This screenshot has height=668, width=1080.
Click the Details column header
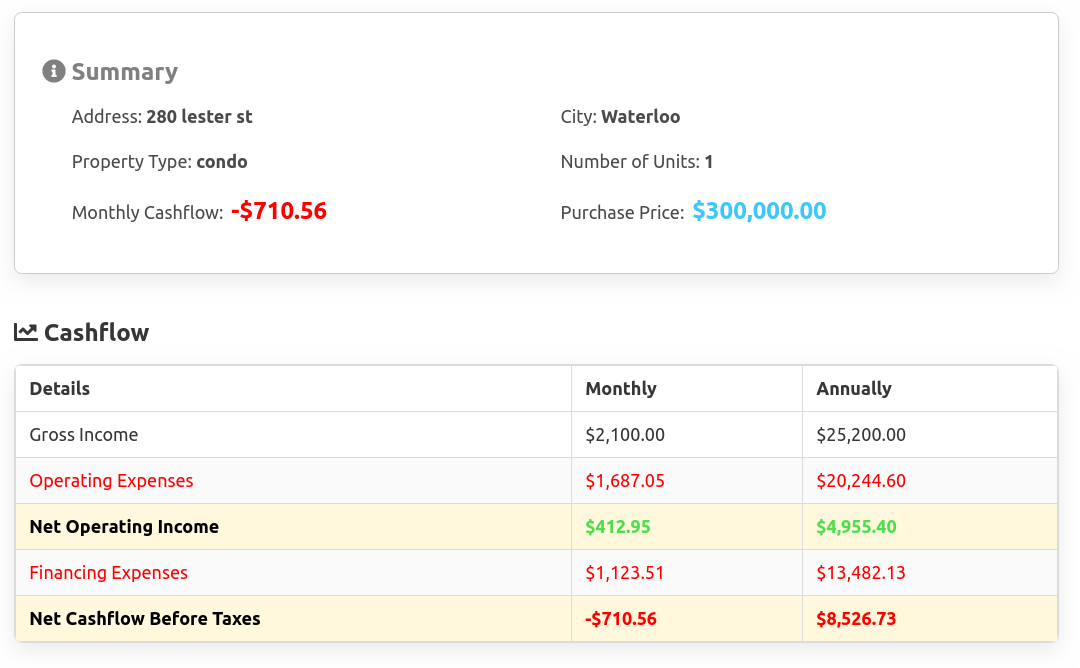coord(60,389)
